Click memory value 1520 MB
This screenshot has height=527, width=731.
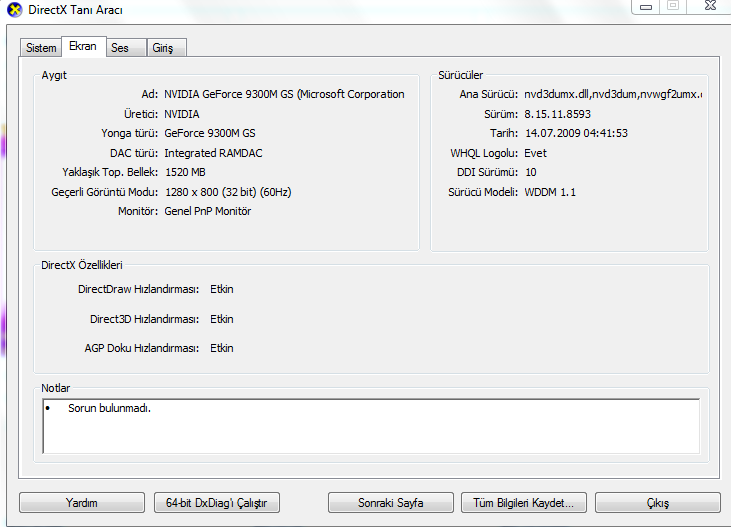[185, 173]
